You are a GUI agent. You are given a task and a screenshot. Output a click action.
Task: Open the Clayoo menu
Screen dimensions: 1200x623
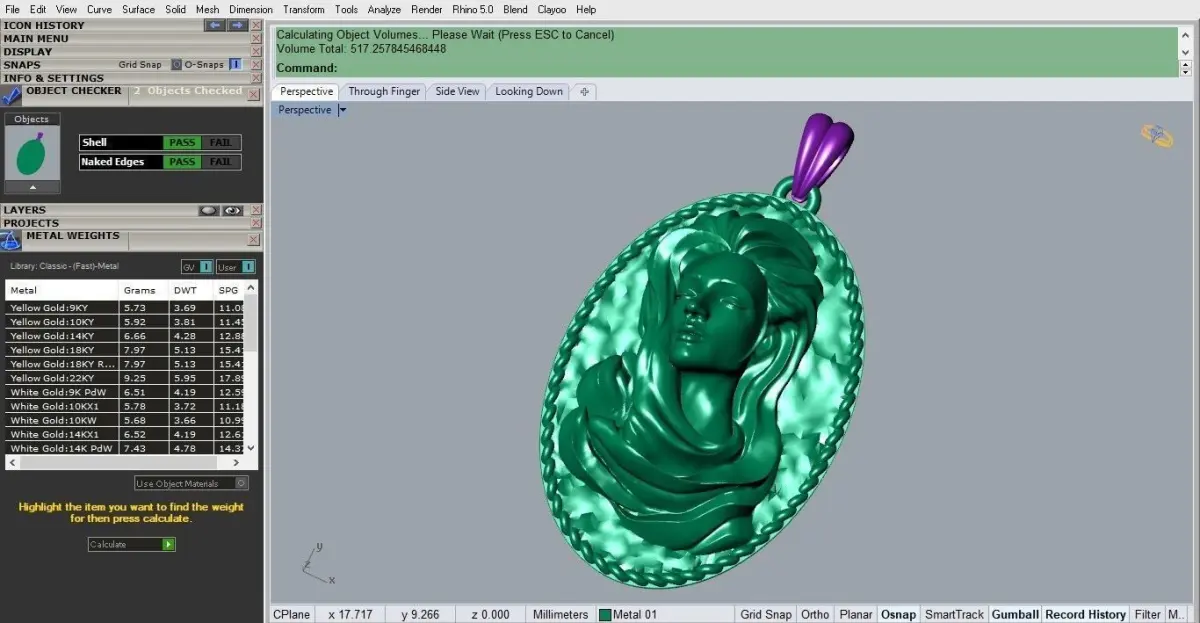551,9
